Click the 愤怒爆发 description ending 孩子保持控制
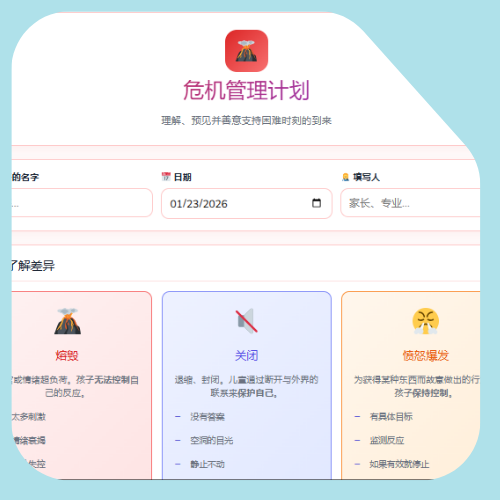Screen dimensions: 500x500 coord(417,386)
